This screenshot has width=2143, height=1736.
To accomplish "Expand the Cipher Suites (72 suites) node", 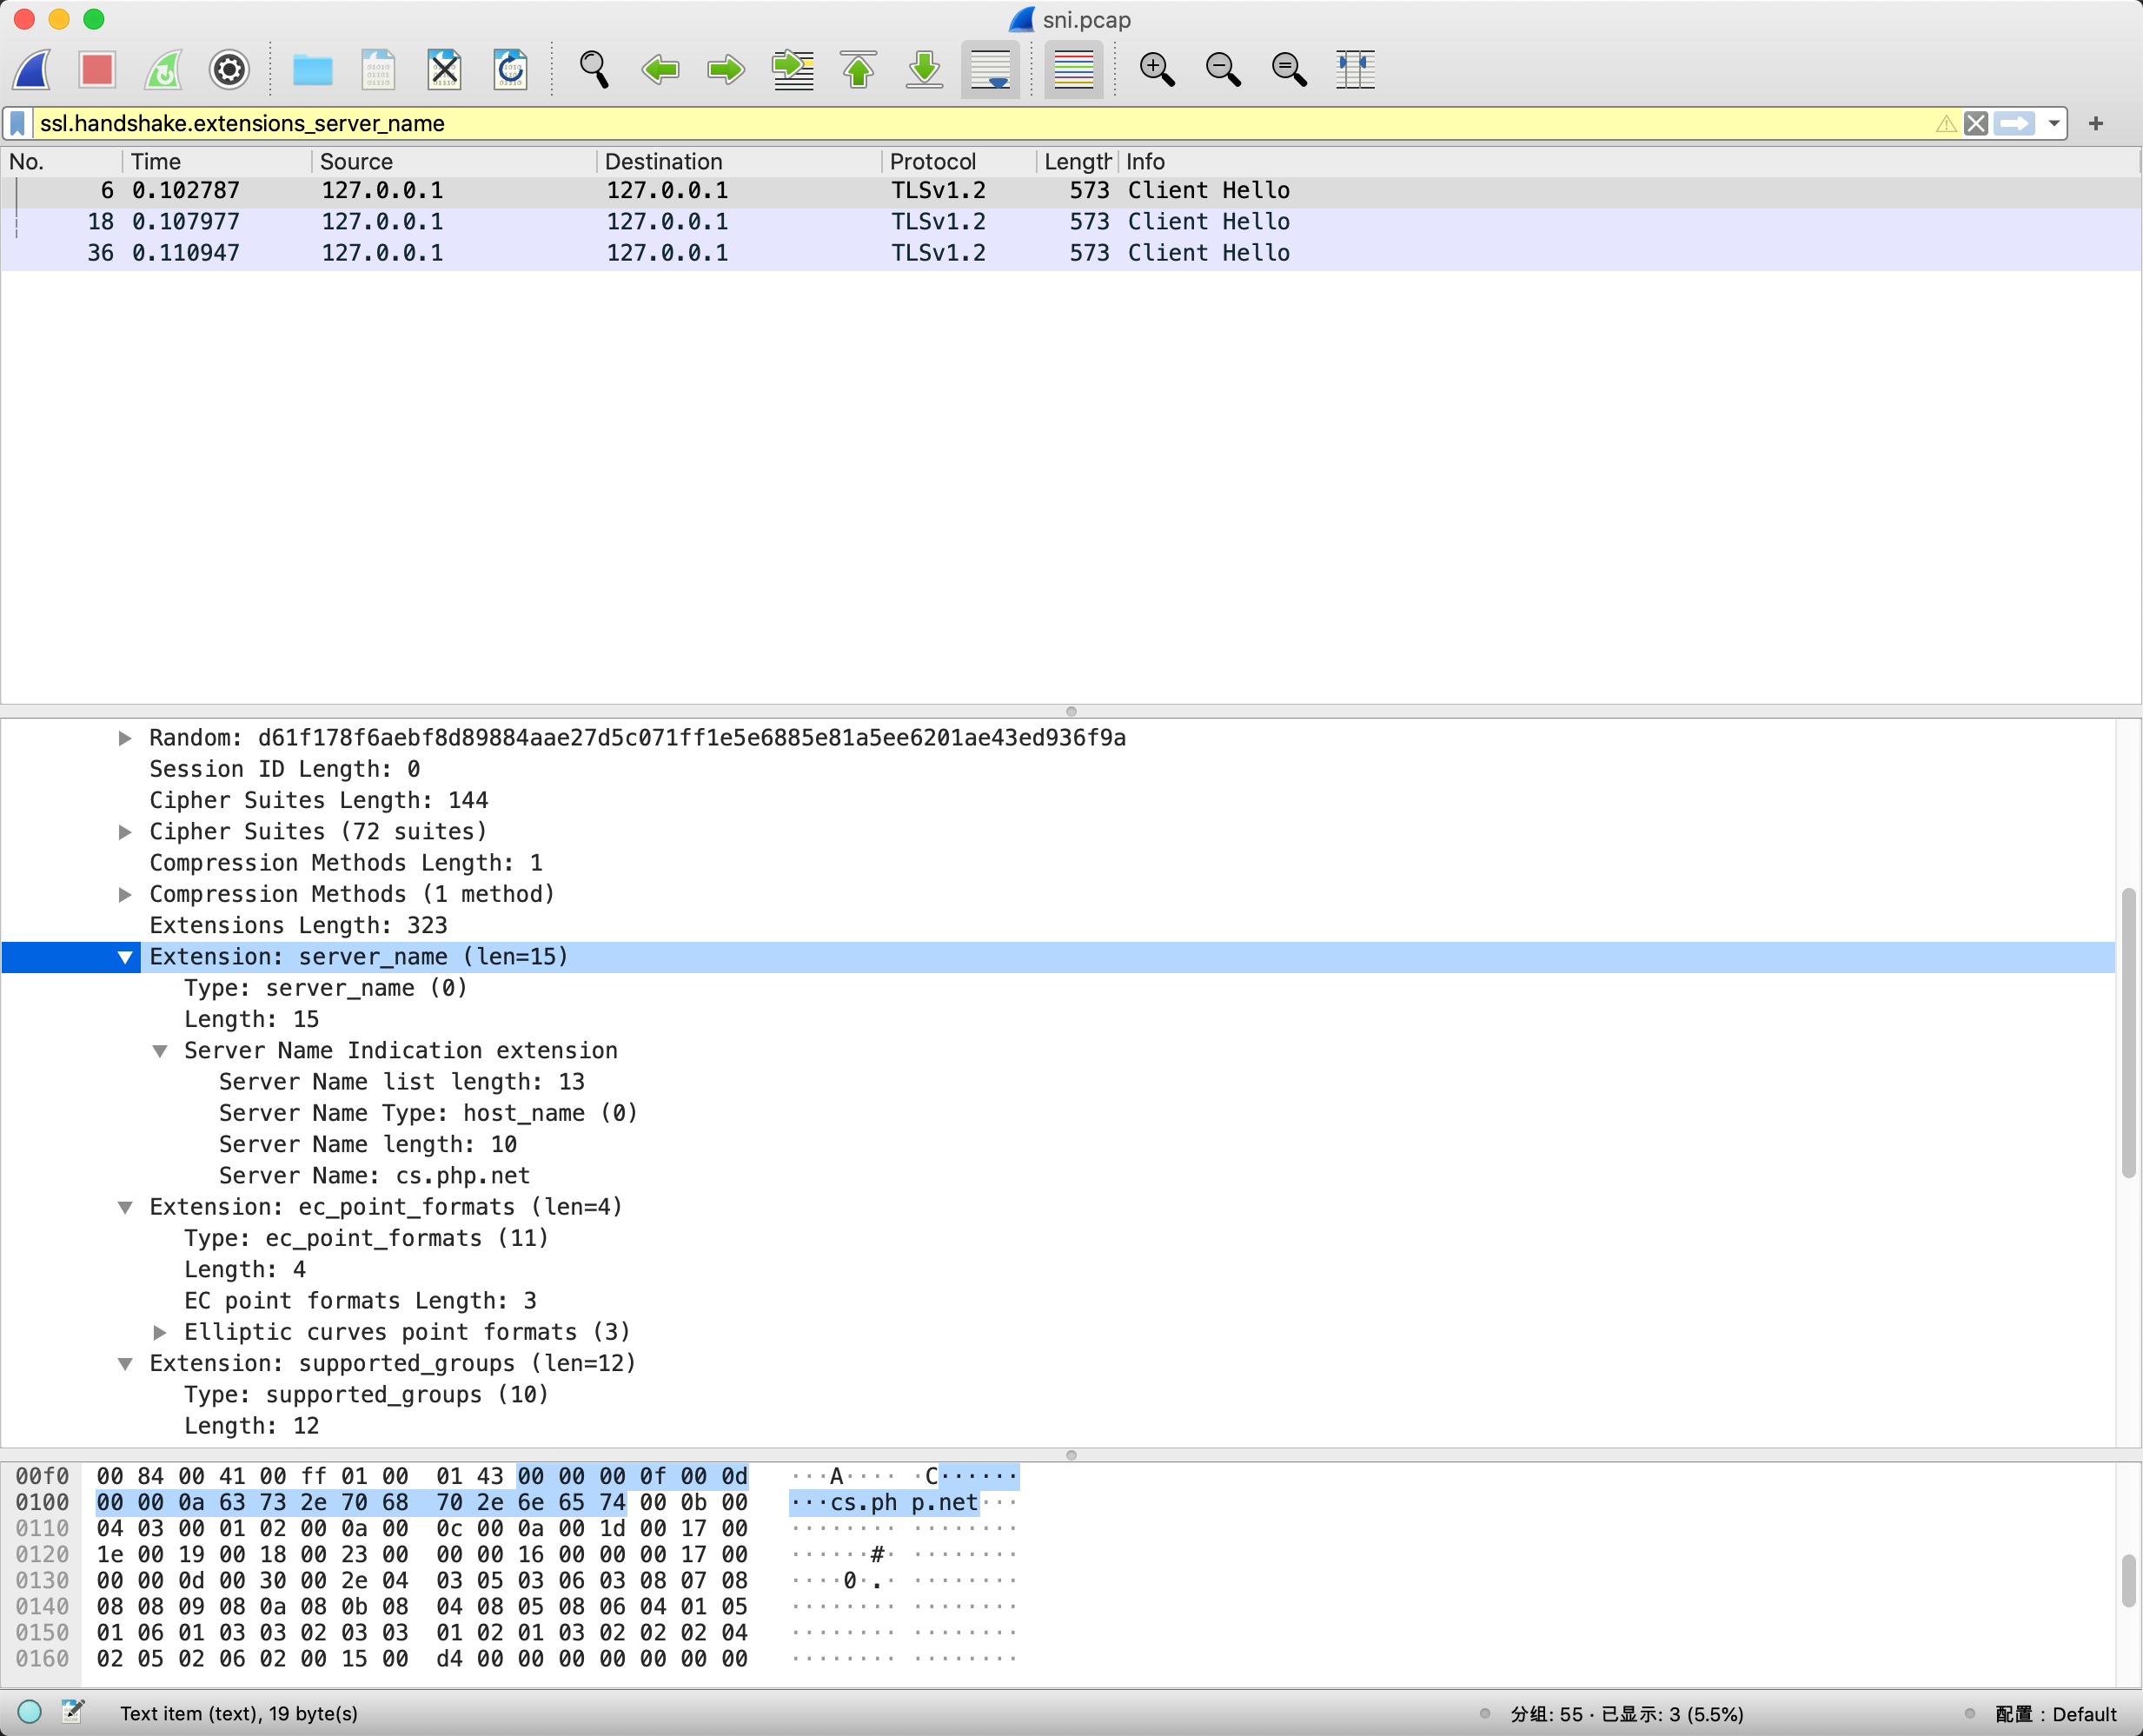I will (125, 832).
